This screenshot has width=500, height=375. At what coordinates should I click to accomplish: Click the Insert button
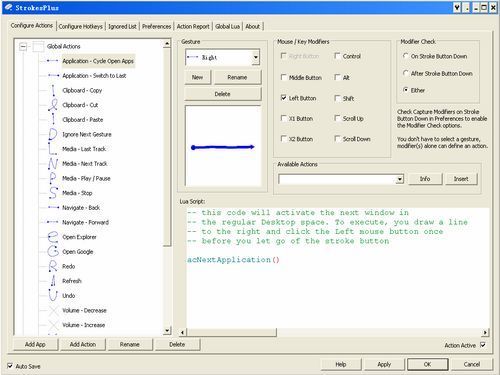(461, 179)
